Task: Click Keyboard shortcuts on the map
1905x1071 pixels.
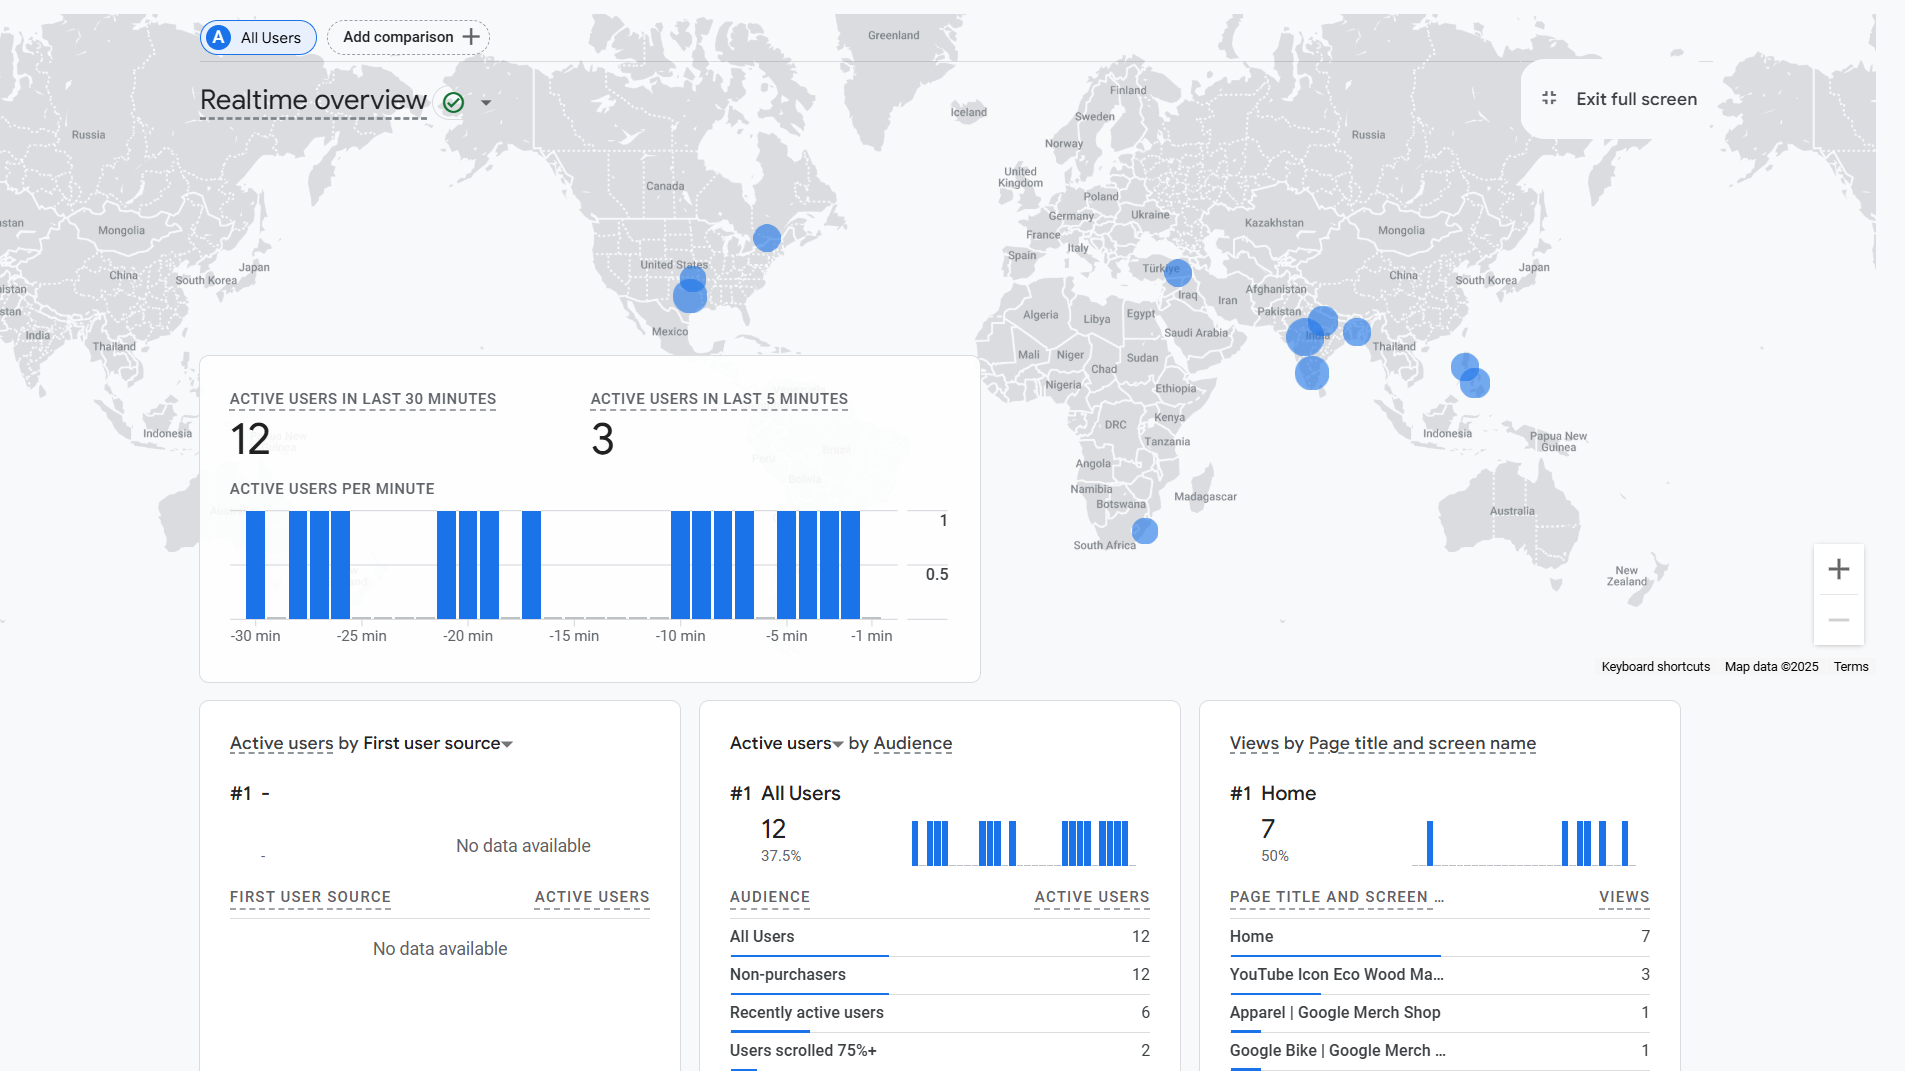Action: coord(1655,667)
